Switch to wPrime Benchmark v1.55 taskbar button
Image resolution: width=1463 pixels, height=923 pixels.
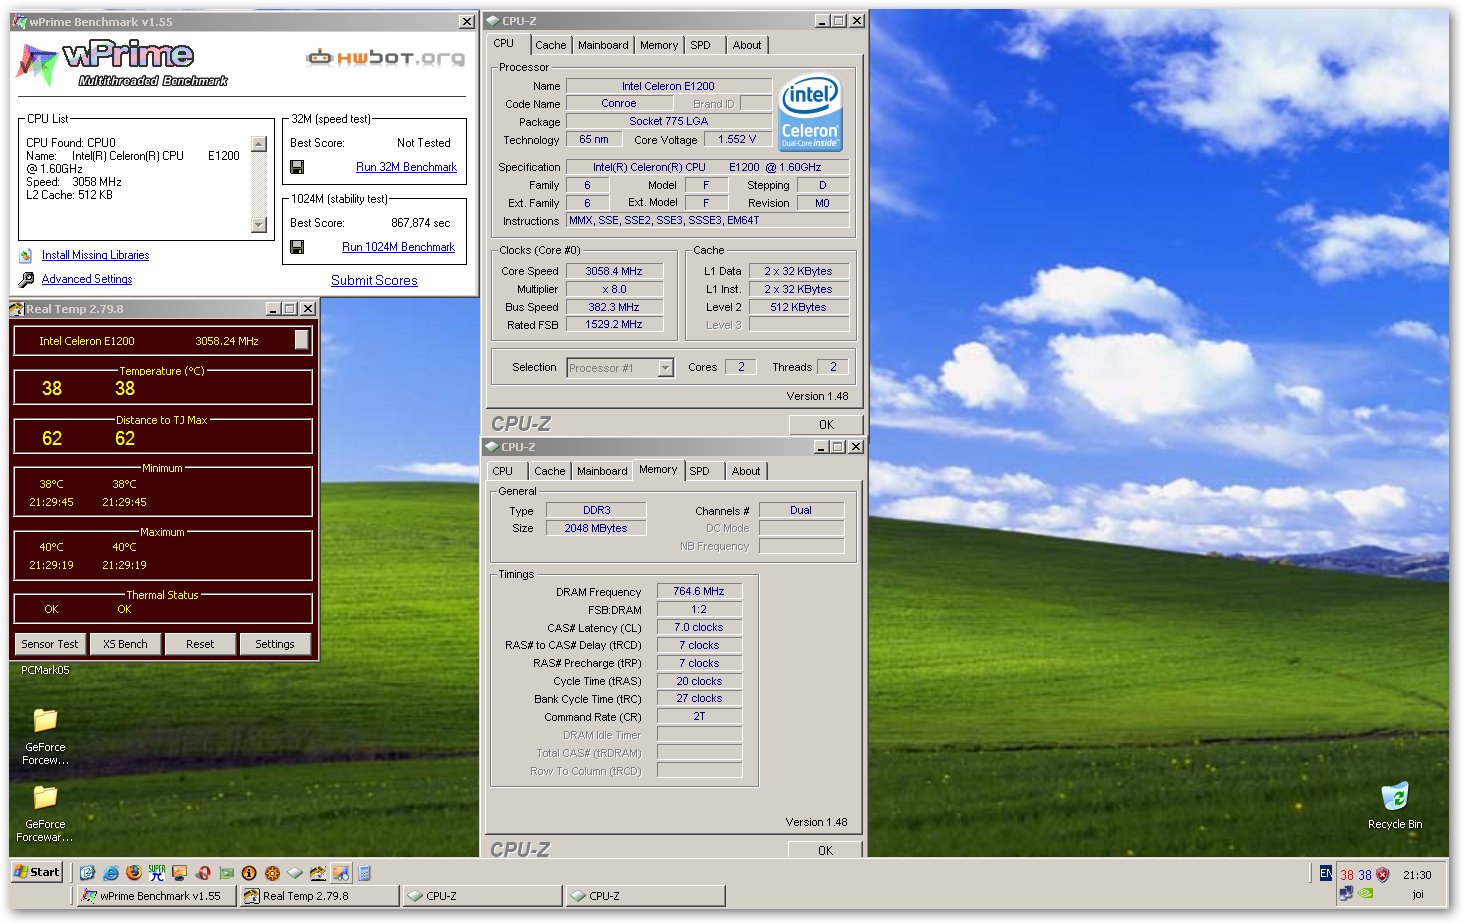[x=157, y=896]
